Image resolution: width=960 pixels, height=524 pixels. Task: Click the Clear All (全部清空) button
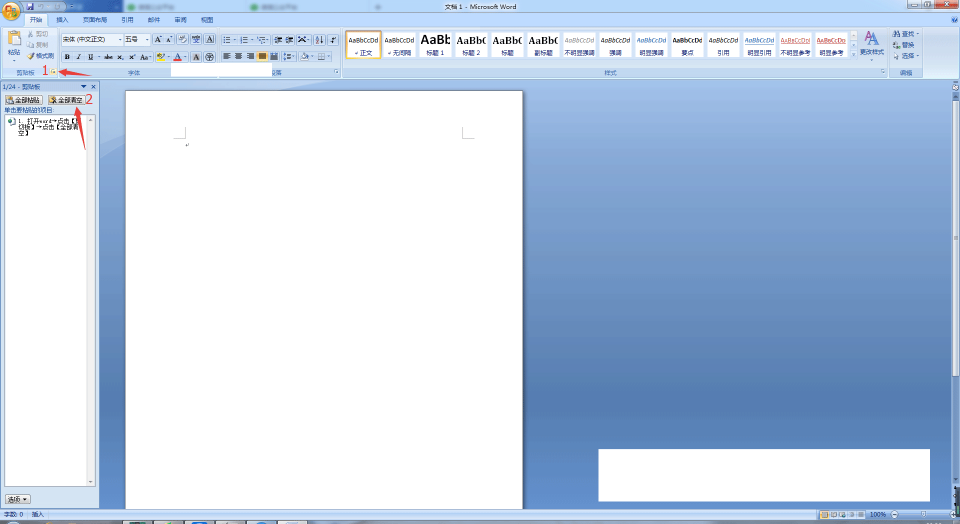pos(66,100)
